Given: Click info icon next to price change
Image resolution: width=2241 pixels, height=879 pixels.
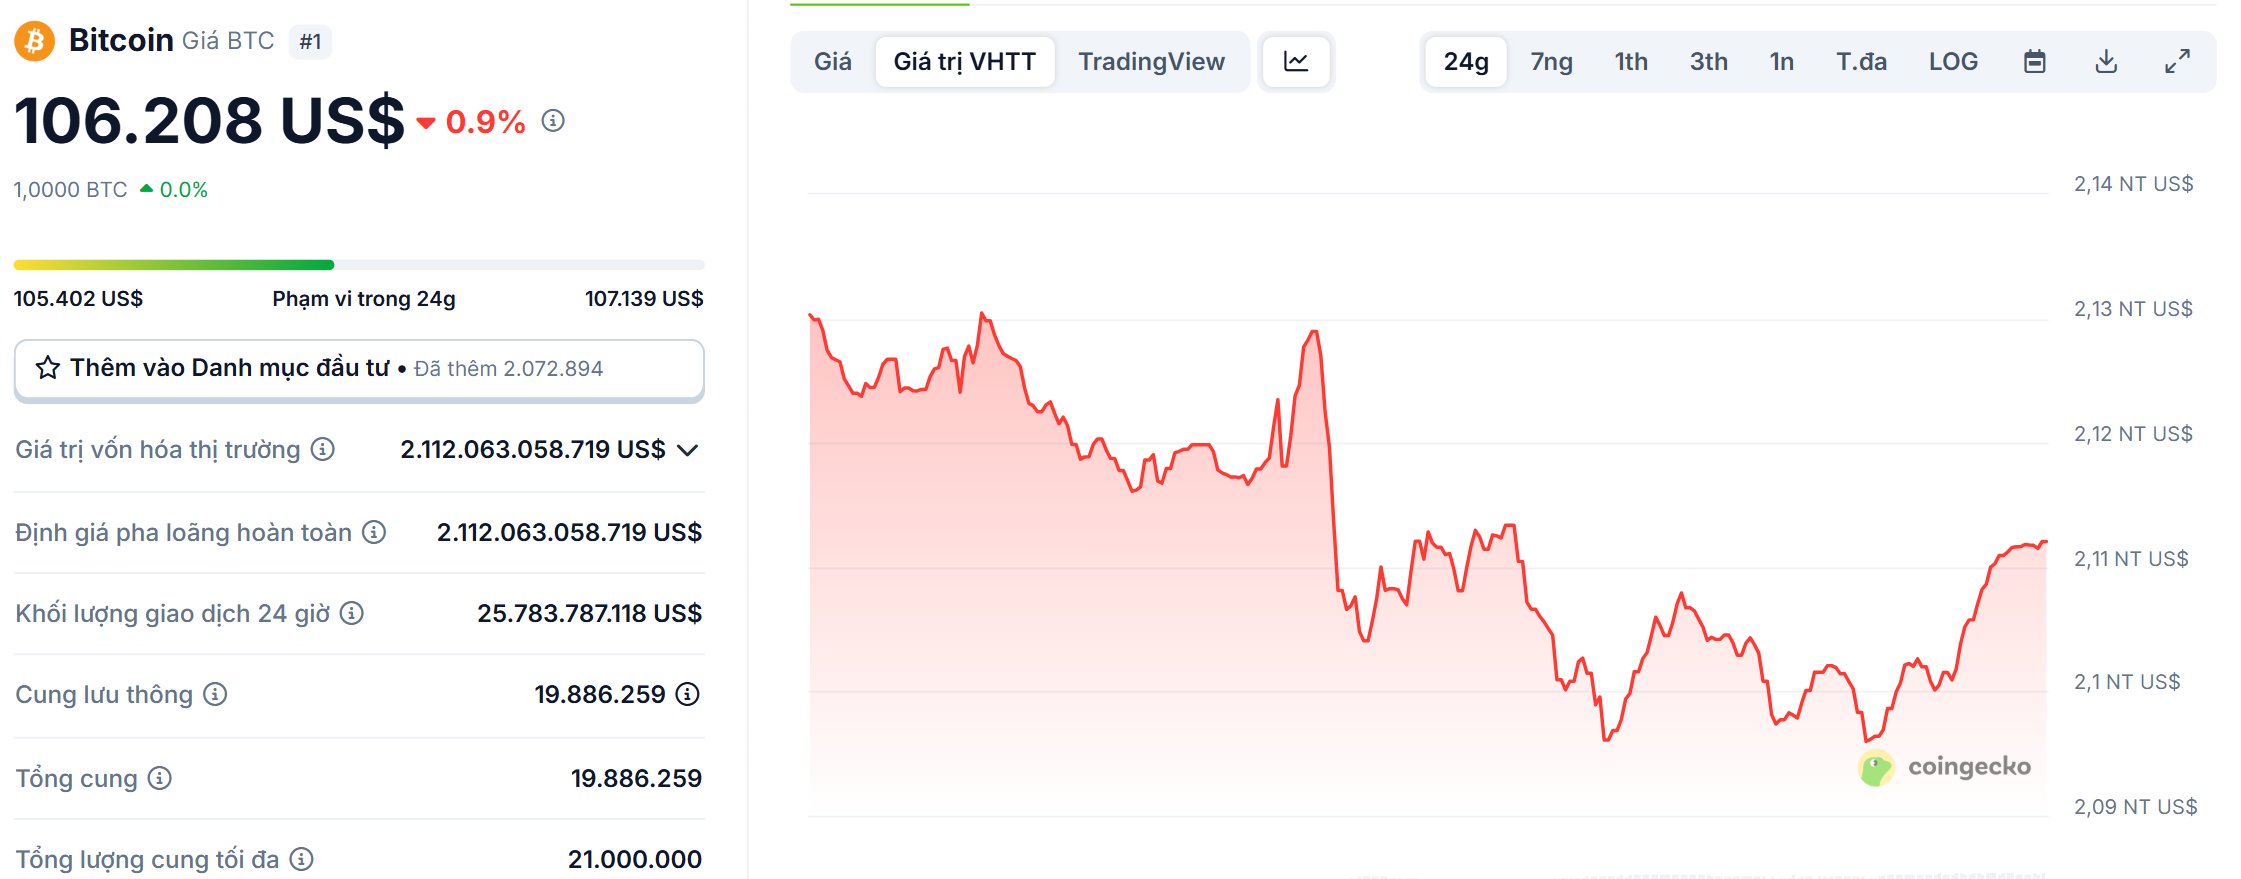Looking at the screenshot, I should pos(553,121).
